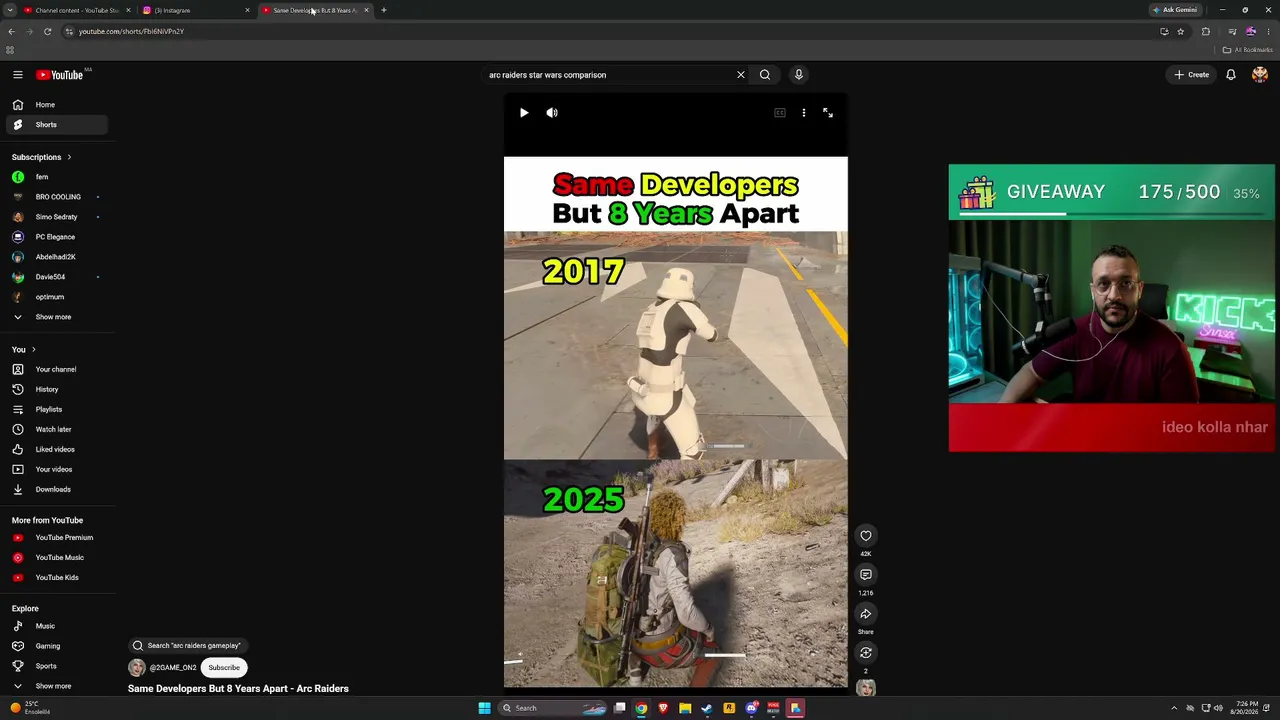
Task: Switch to the Instagram browser tab
Action: 195,10
